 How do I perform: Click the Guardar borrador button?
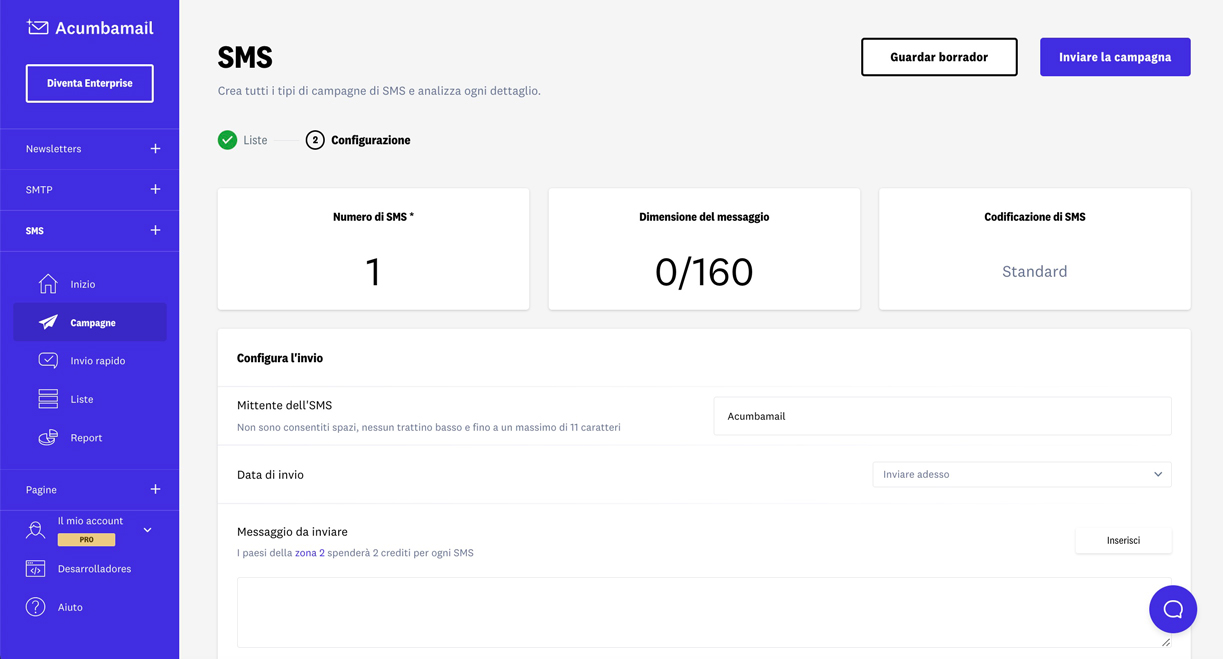coord(938,57)
